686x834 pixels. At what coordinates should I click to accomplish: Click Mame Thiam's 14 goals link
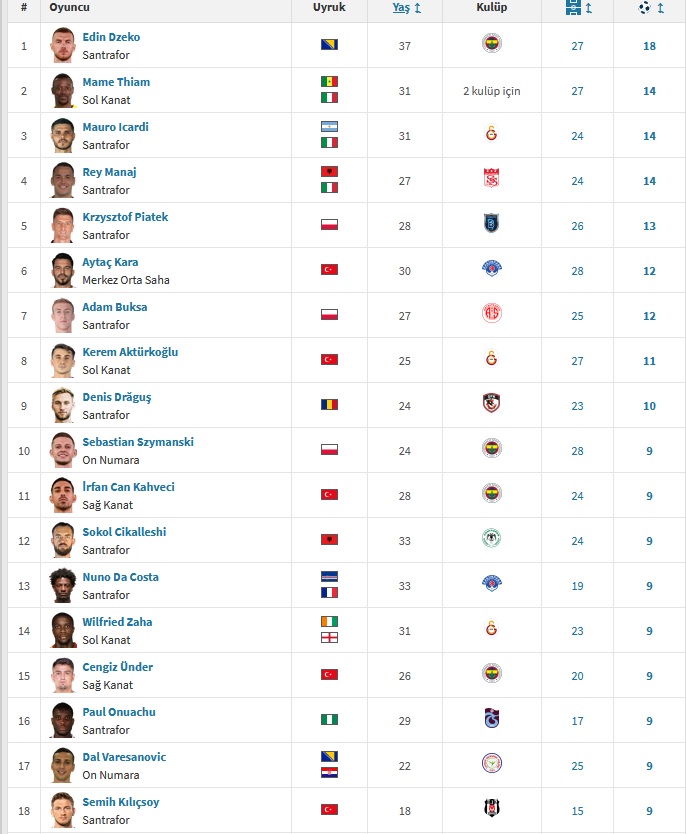click(x=649, y=91)
